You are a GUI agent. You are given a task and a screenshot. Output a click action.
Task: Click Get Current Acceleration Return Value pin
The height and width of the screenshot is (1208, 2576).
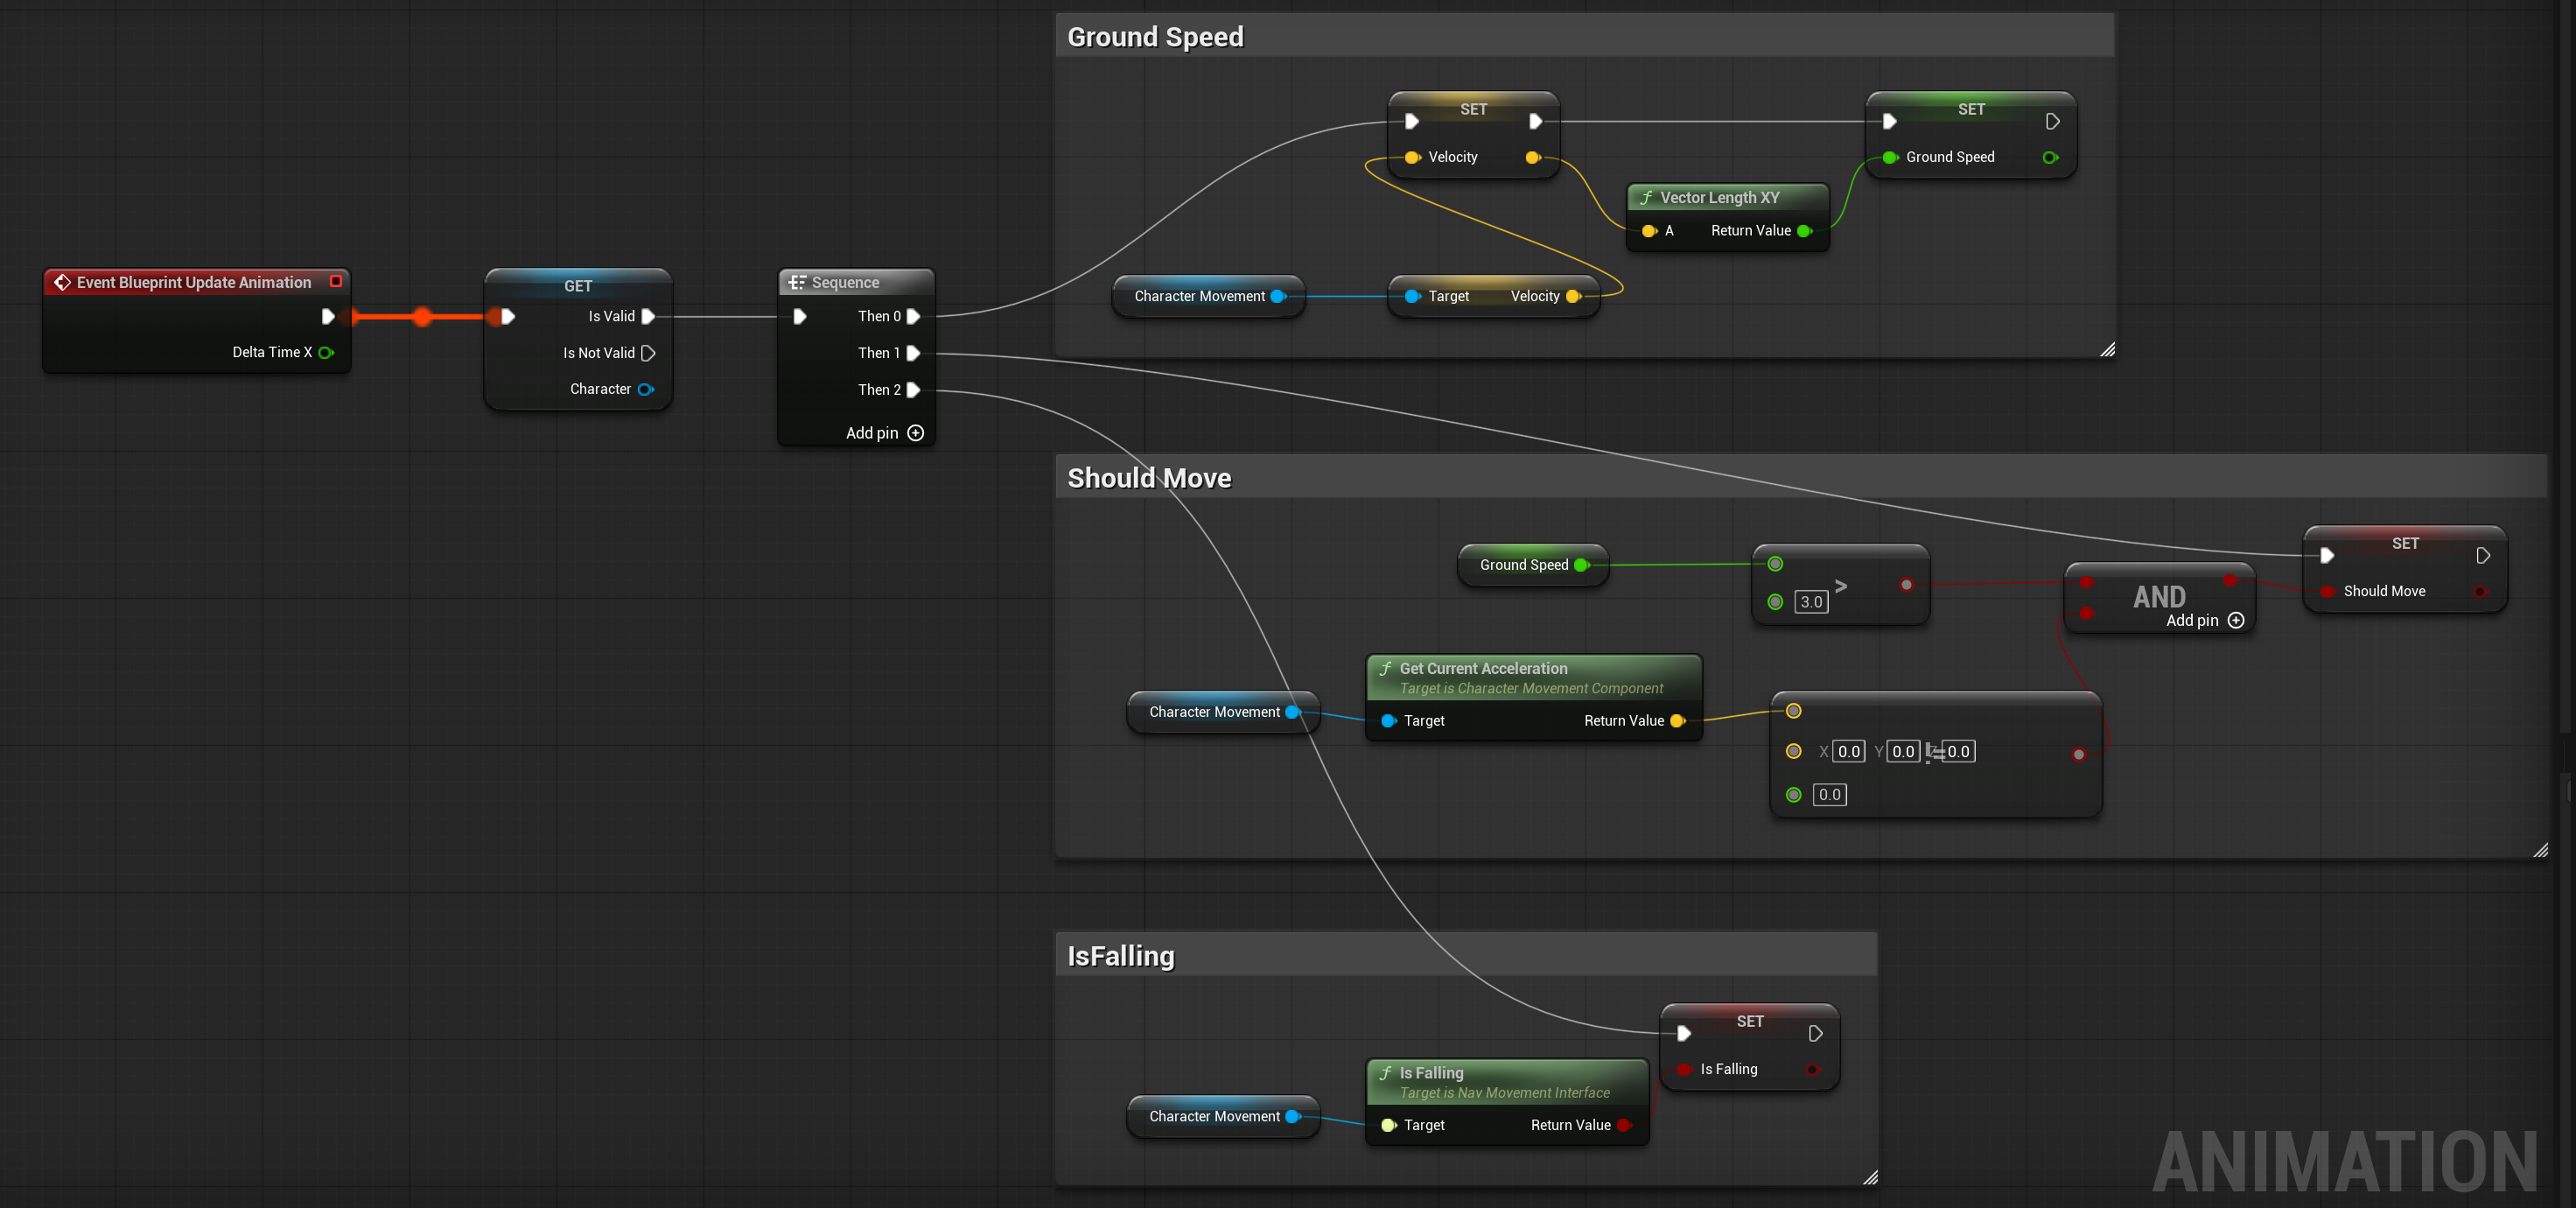pos(1678,721)
